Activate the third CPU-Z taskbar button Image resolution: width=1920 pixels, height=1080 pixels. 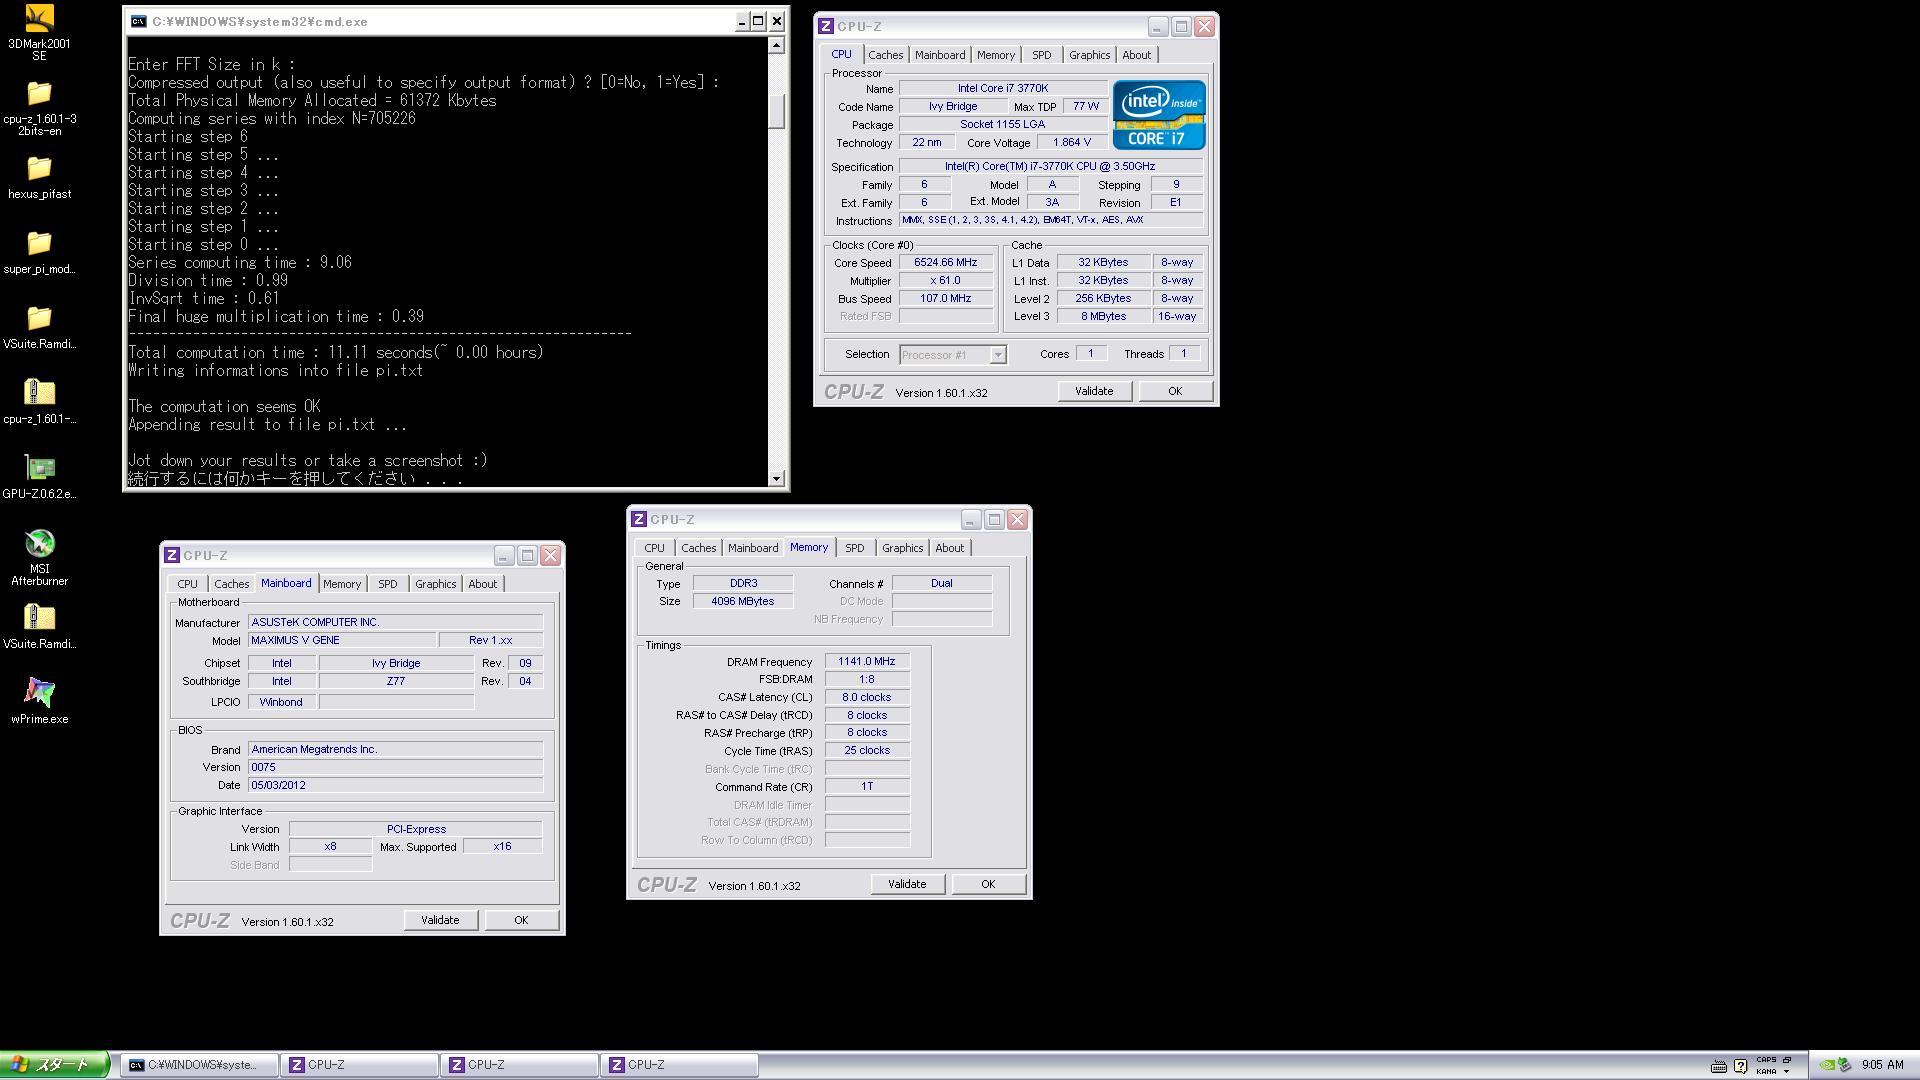[x=679, y=1065]
